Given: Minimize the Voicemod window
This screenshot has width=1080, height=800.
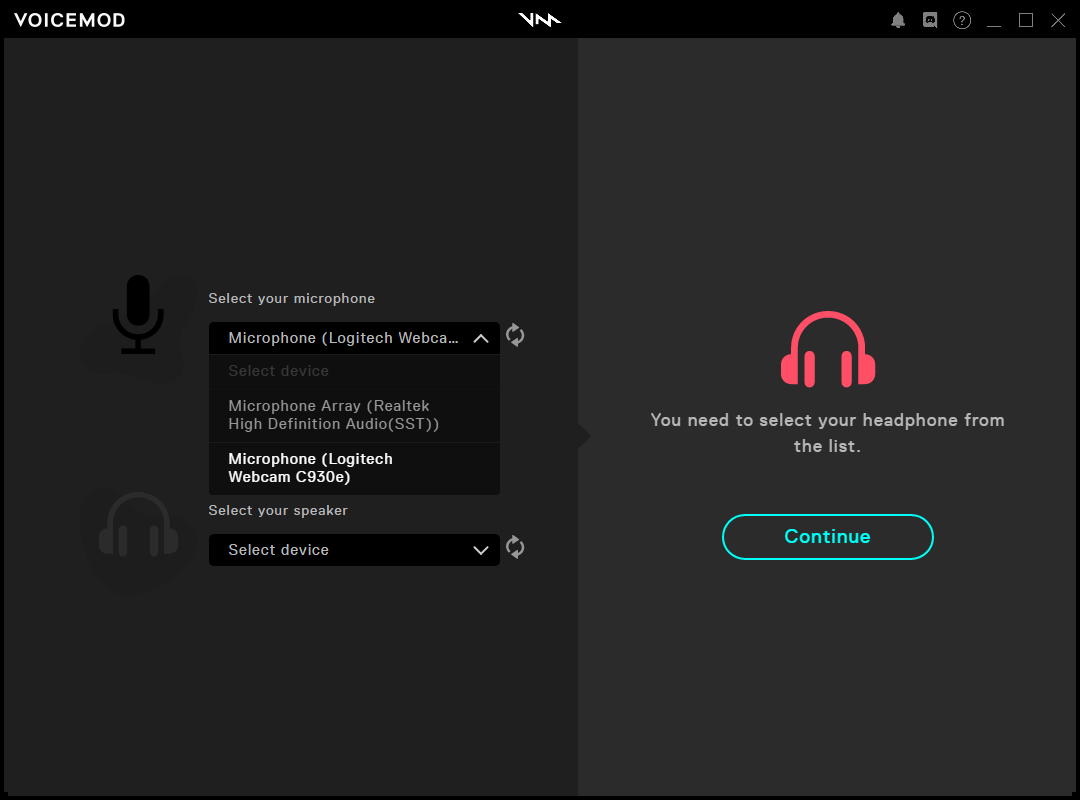Looking at the screenshot, I should click(x=993, y=20).
